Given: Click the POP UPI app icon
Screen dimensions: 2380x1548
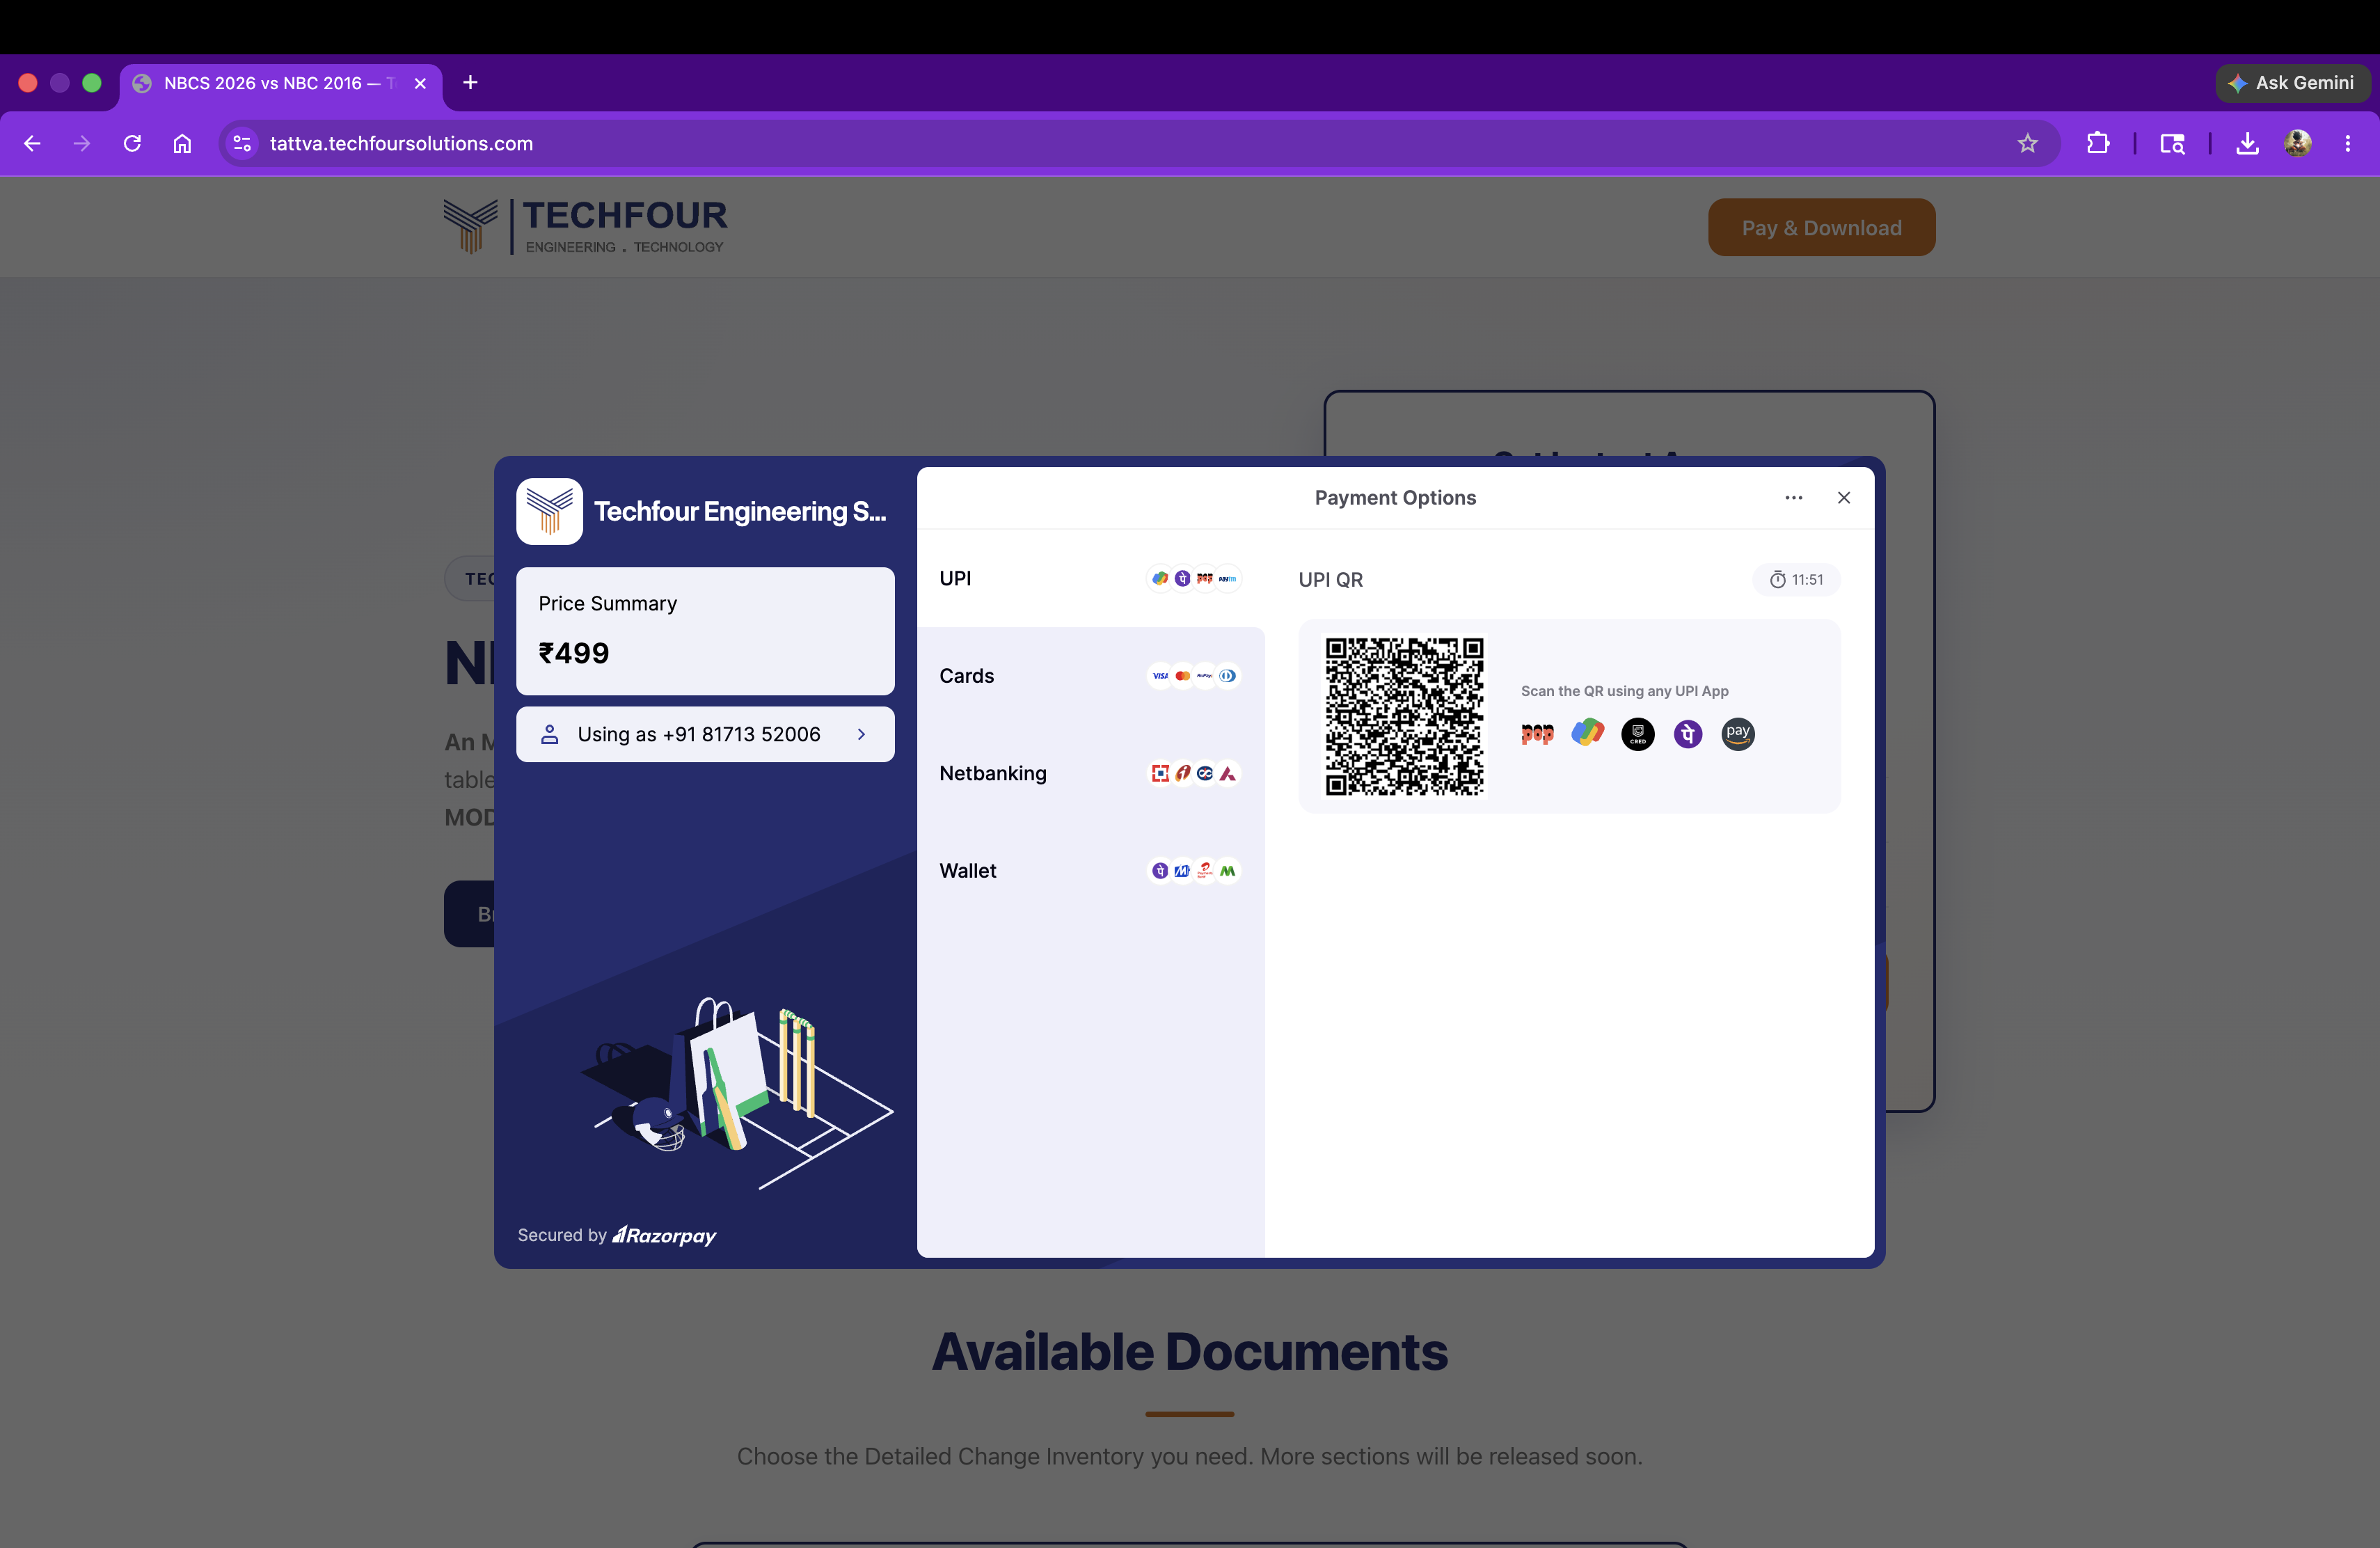Looking at the screenshot, I should pyautogui.click(x=1537, y=734).
